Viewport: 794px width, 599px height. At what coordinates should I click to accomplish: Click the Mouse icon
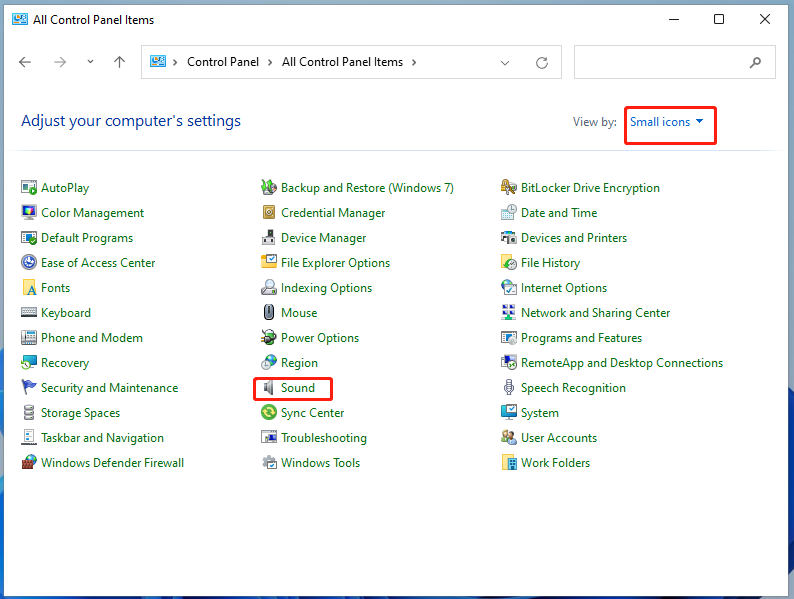269,312
